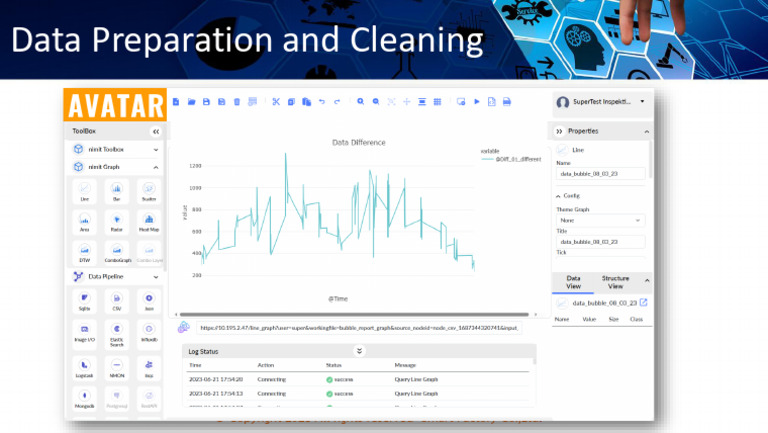Select the CSV data pipeline node
Image resolution: width=768 pixels, height=433 pixels.
coord(117,301)
